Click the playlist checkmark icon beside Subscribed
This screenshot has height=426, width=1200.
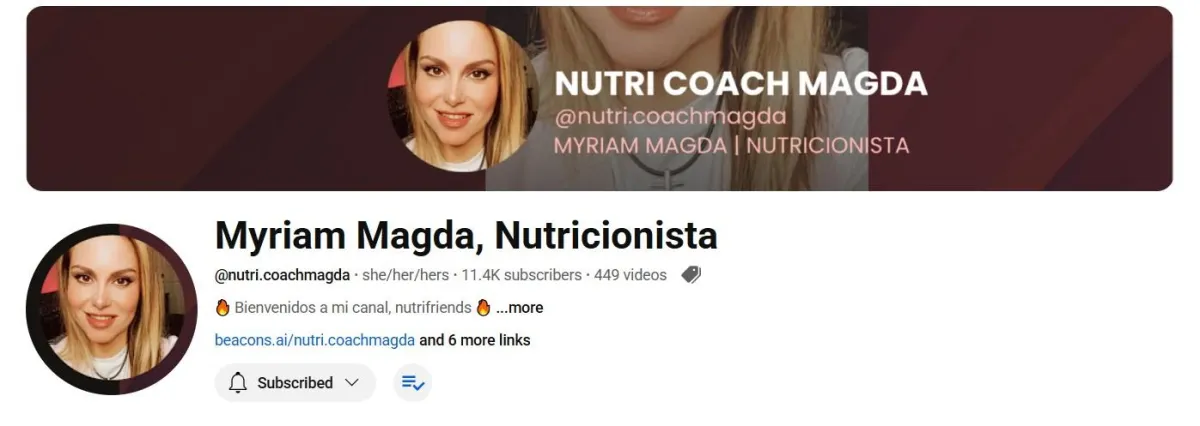(412, 383)
